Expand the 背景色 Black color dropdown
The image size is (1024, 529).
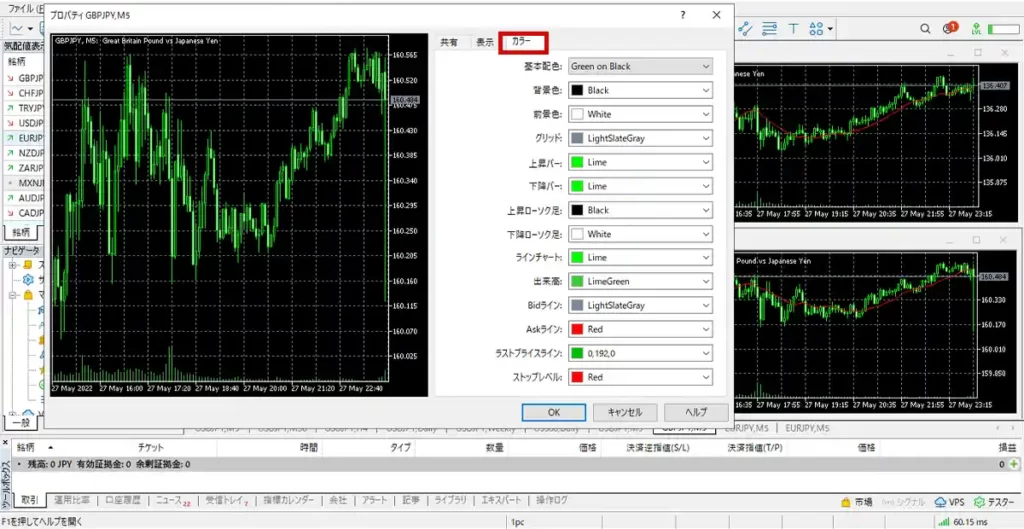click(640, 90)
